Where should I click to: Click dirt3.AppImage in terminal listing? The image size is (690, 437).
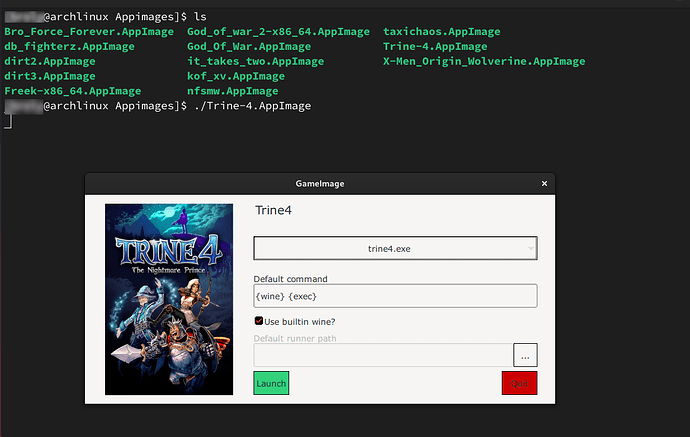[50, 76]
